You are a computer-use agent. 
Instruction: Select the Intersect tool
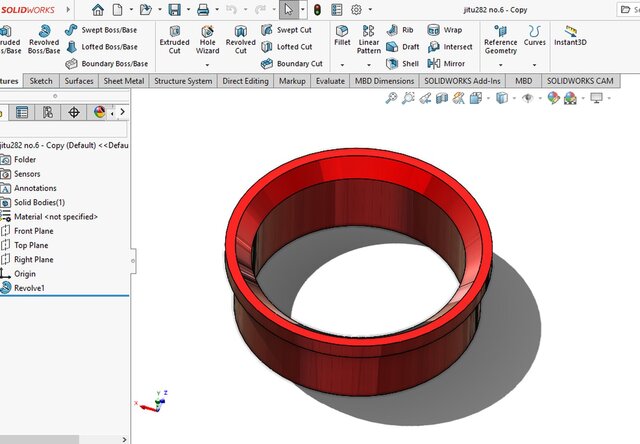(x=450, y=47)
